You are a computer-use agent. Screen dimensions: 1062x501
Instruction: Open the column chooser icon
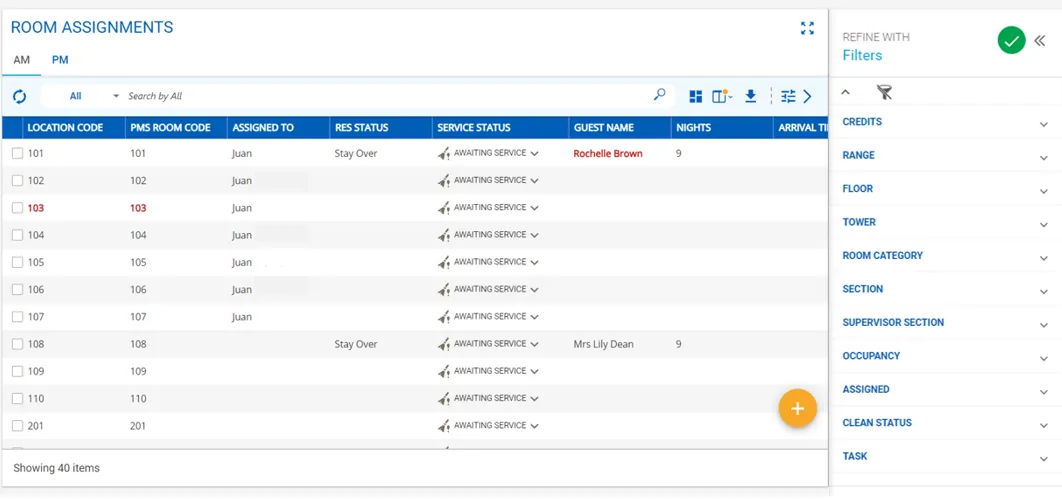click(x=721, y=97)
